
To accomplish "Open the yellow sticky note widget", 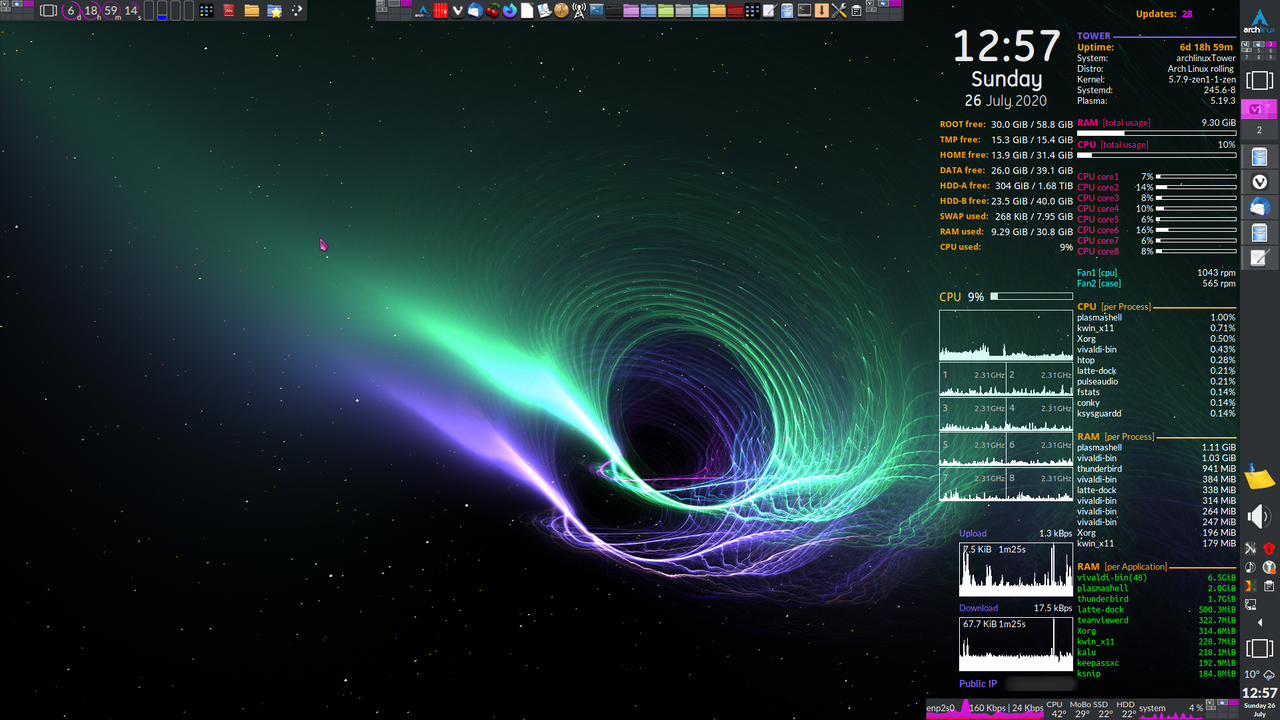I will (x=1259, y=478).
